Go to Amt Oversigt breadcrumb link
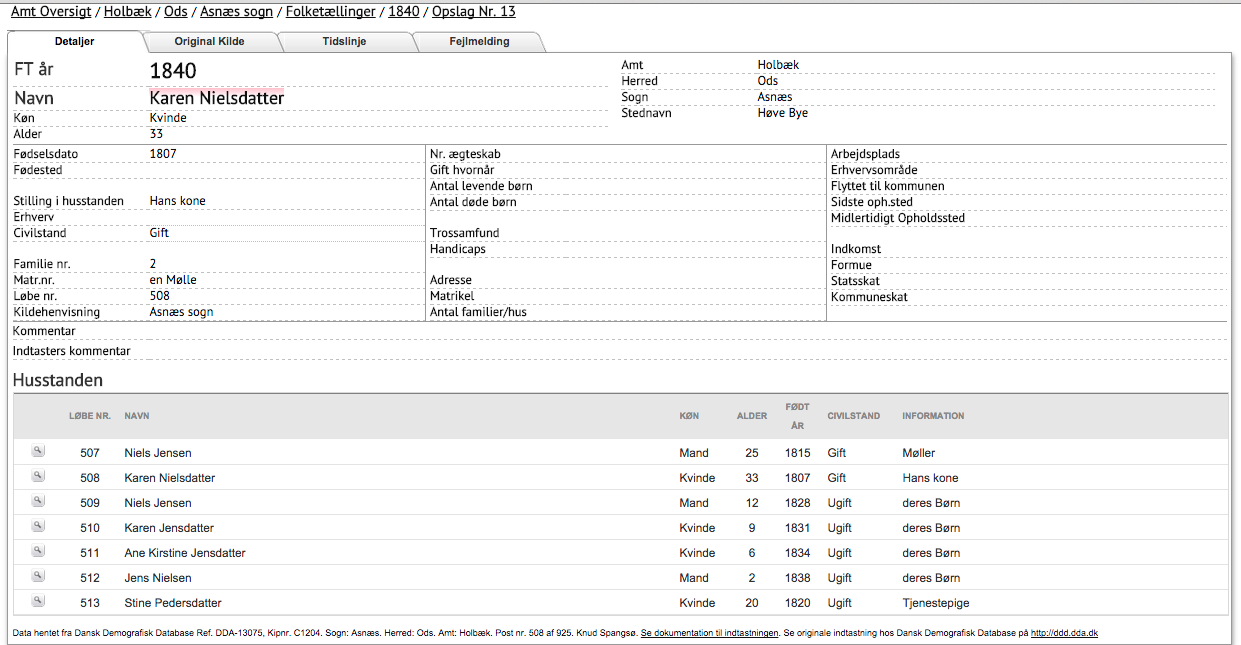This screenshot has height=645, width=1241. point(51,11)
